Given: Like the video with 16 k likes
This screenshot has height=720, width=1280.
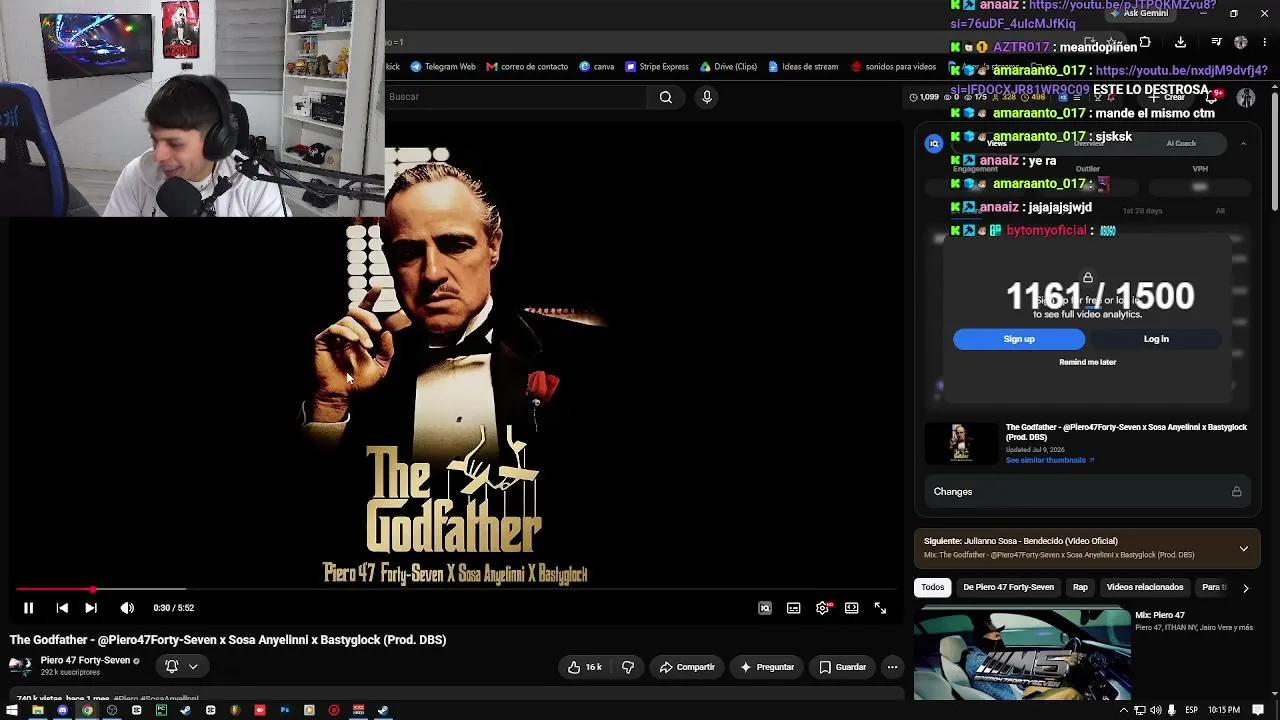Looking at the screenshot, I should click(585, 667).
